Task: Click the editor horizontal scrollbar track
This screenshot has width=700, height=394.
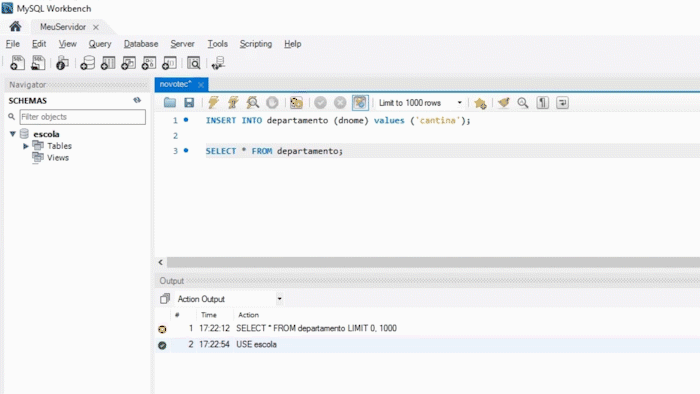Action: click(433, 262)
